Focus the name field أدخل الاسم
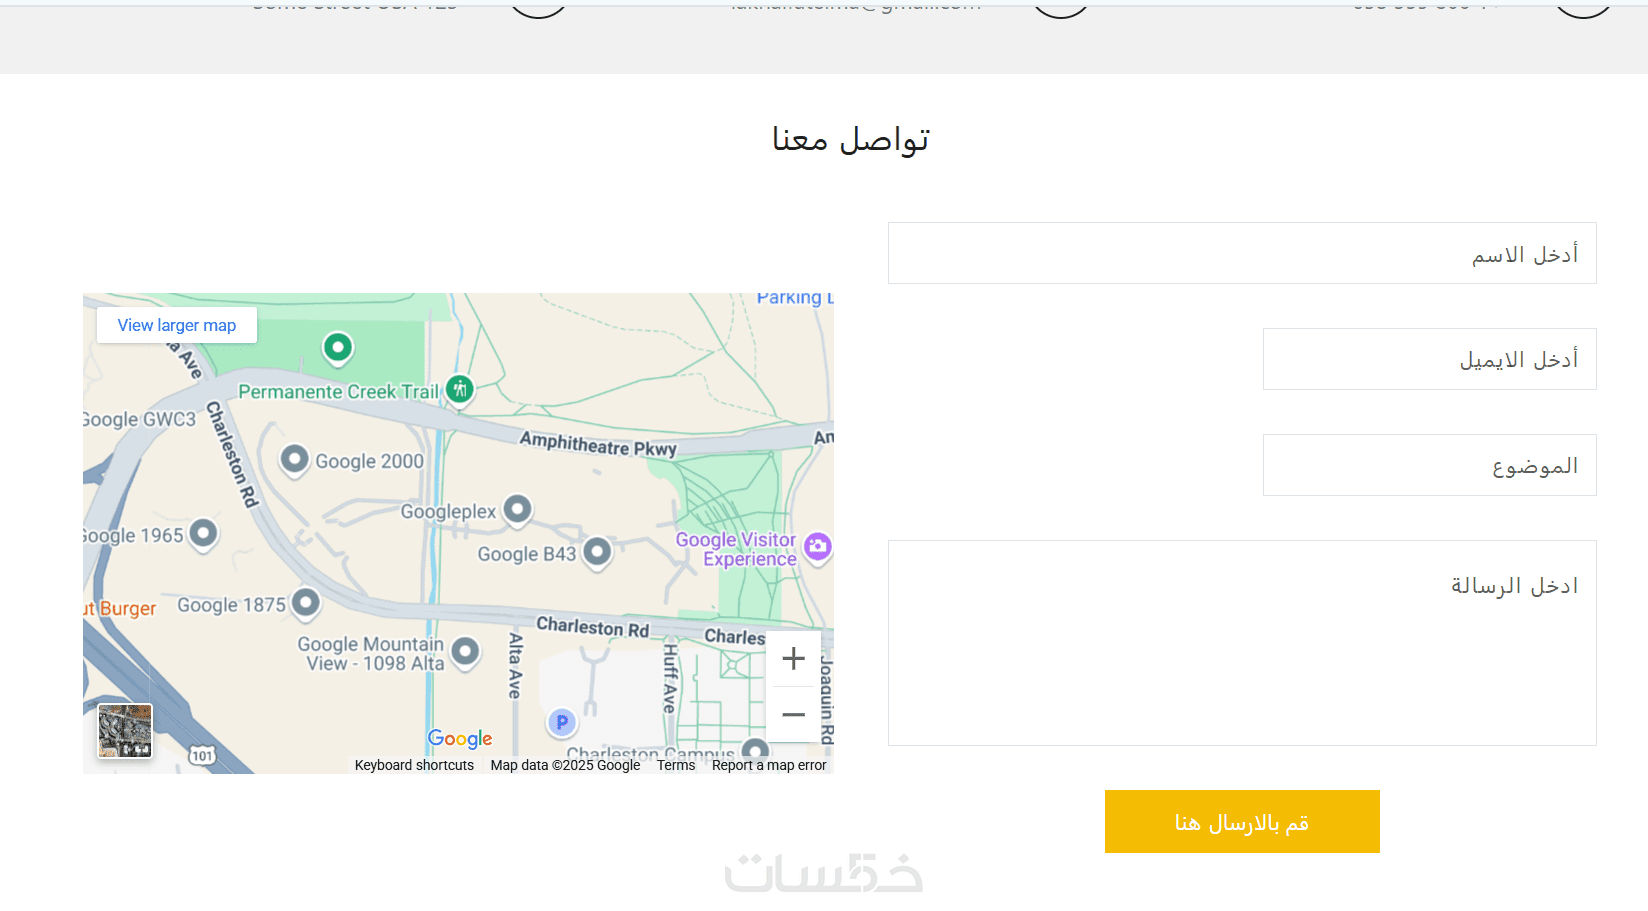This screenshot has height=911, width=1648. 1242,253
